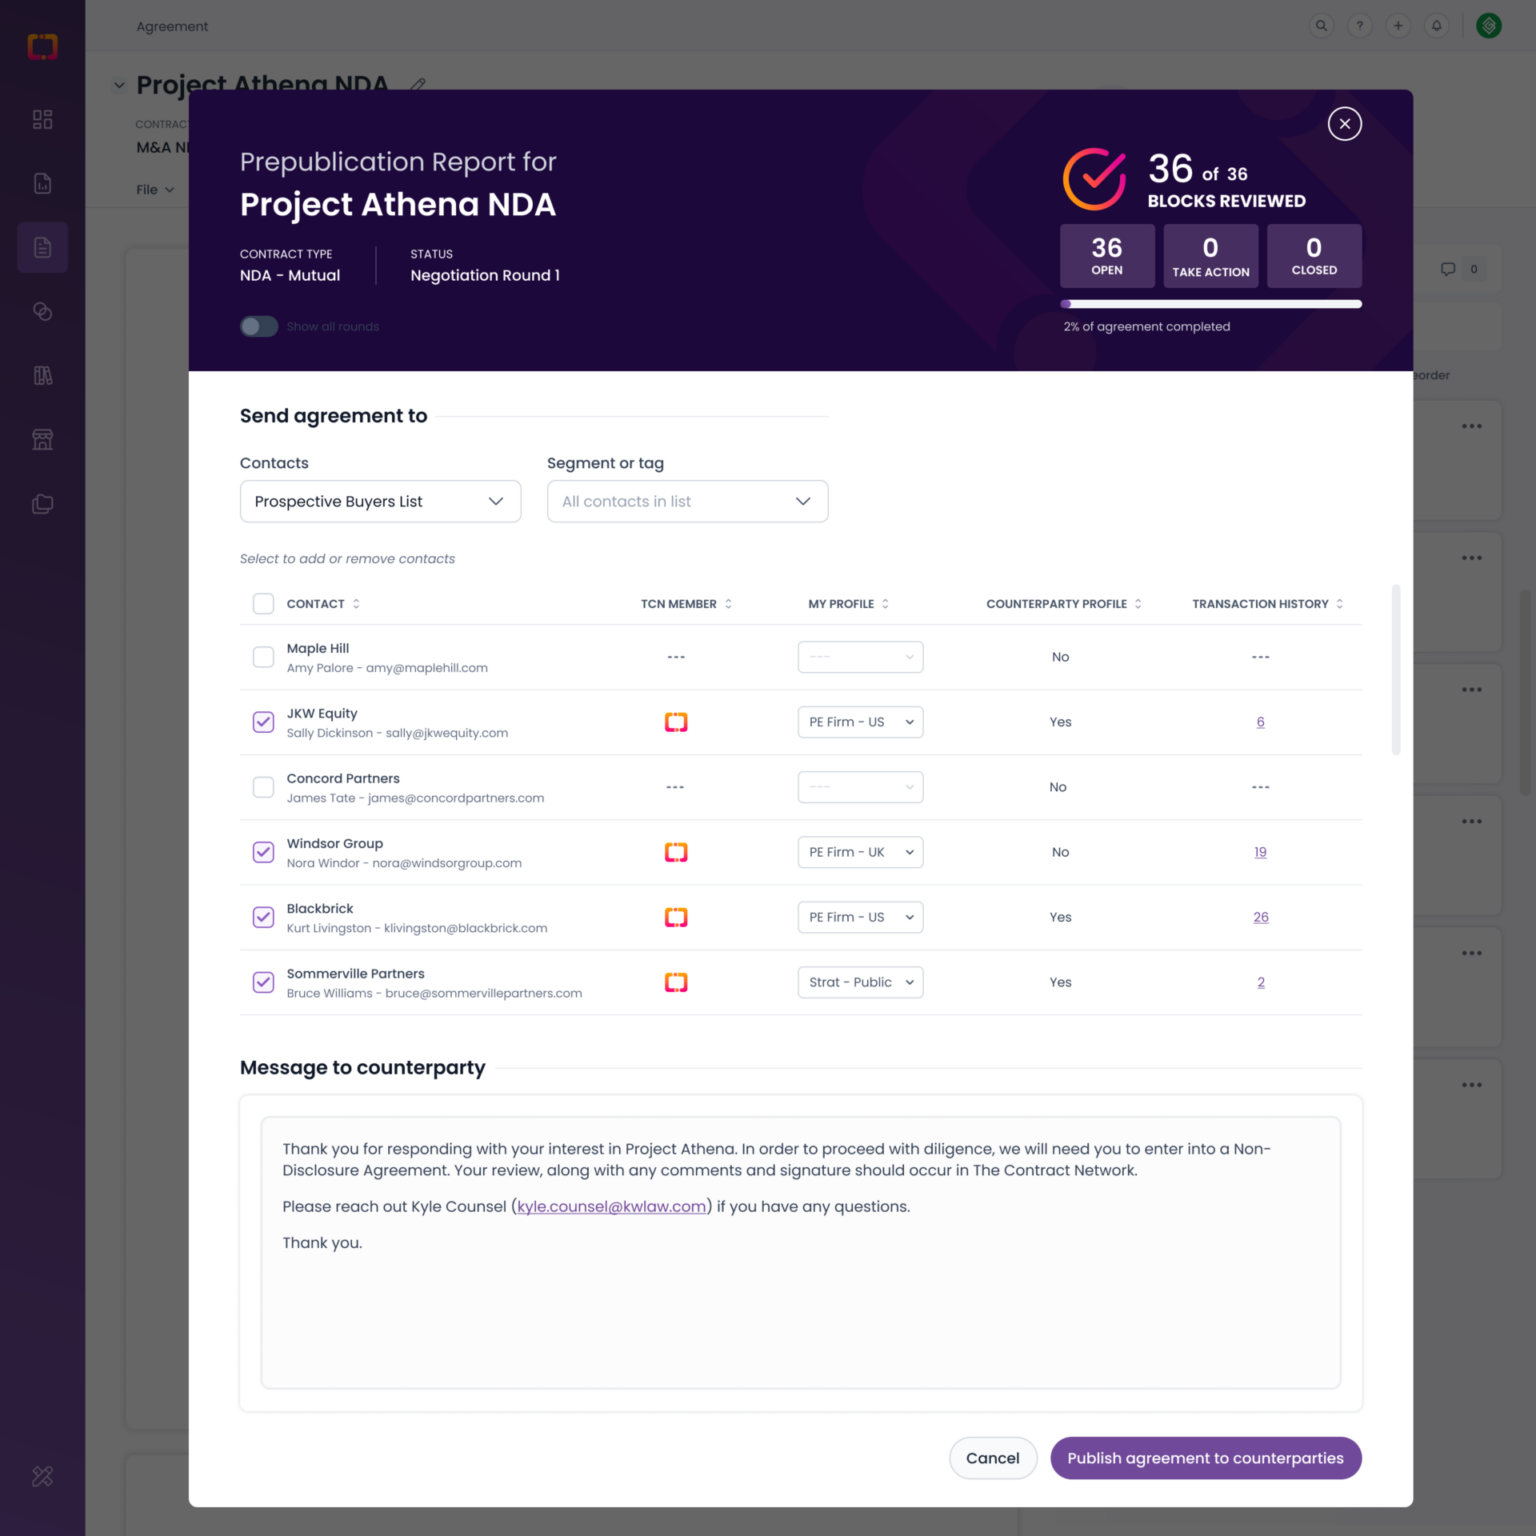Screen dimensions: 1536x1536
Task: Open the File menu
Action: pyautogui.click(x=154, y=189)
